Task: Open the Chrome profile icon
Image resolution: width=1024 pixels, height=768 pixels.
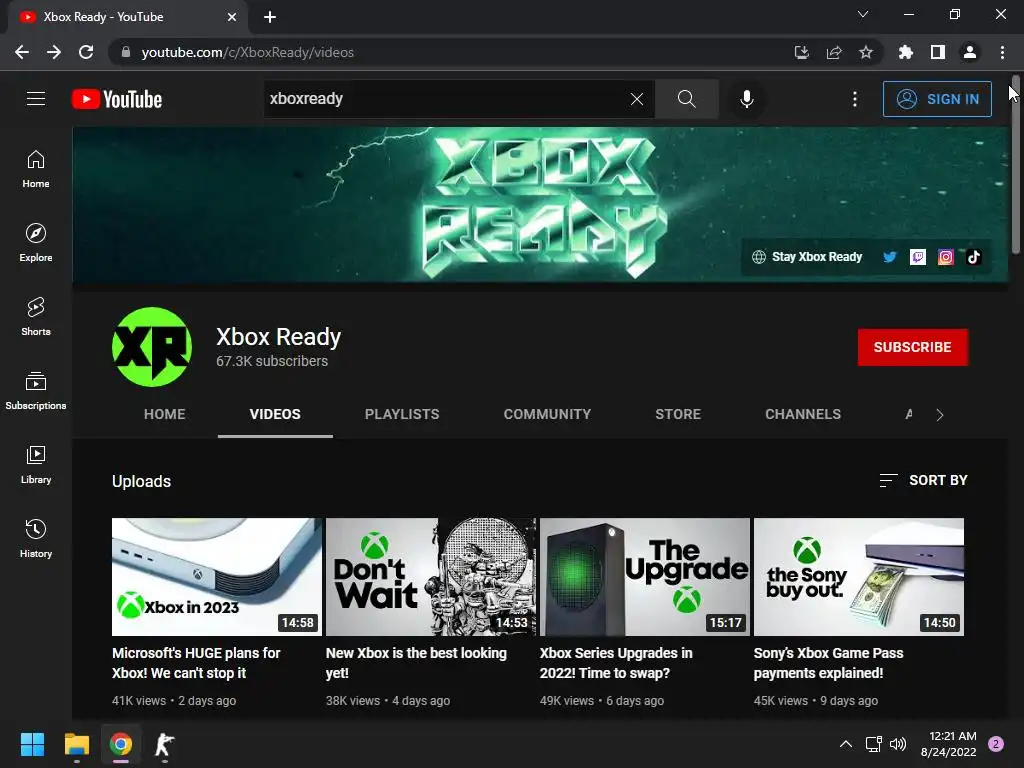Action: (969, 52)
